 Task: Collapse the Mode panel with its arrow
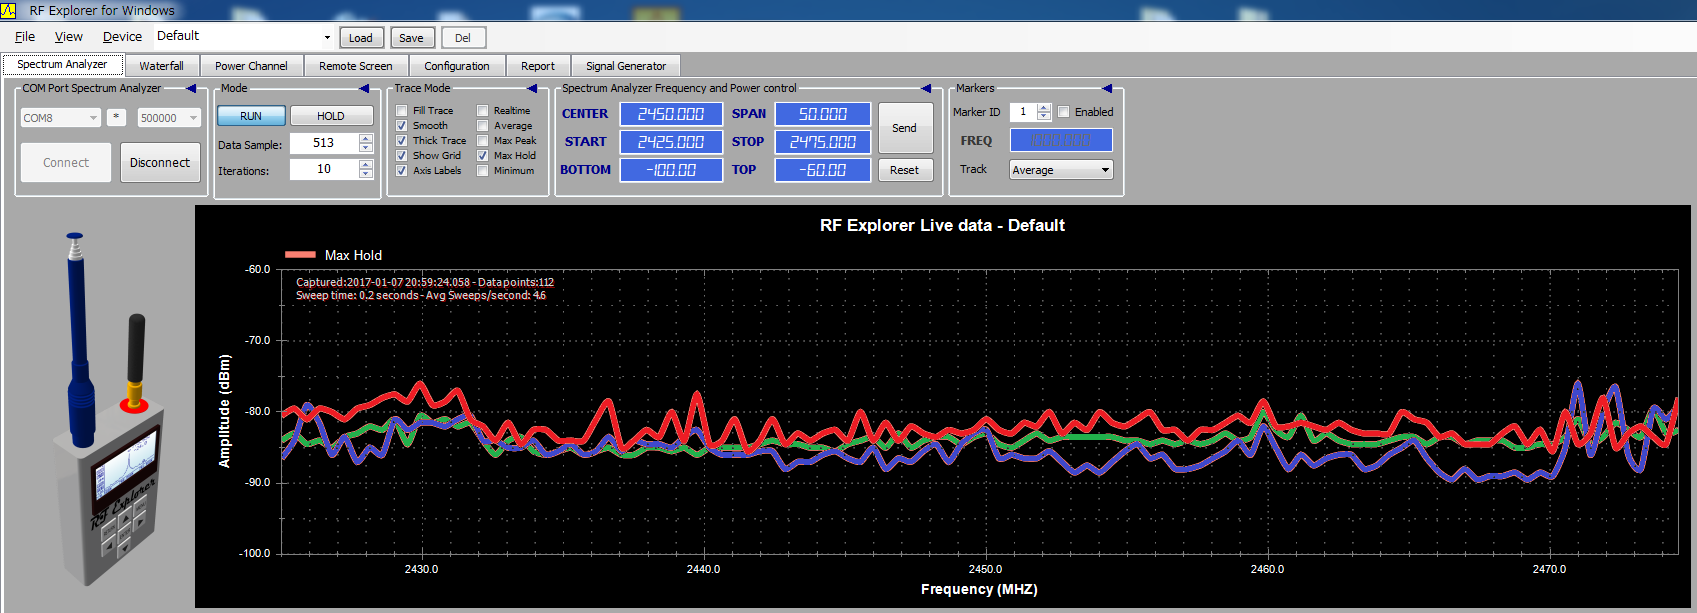(x=364, y=88)
